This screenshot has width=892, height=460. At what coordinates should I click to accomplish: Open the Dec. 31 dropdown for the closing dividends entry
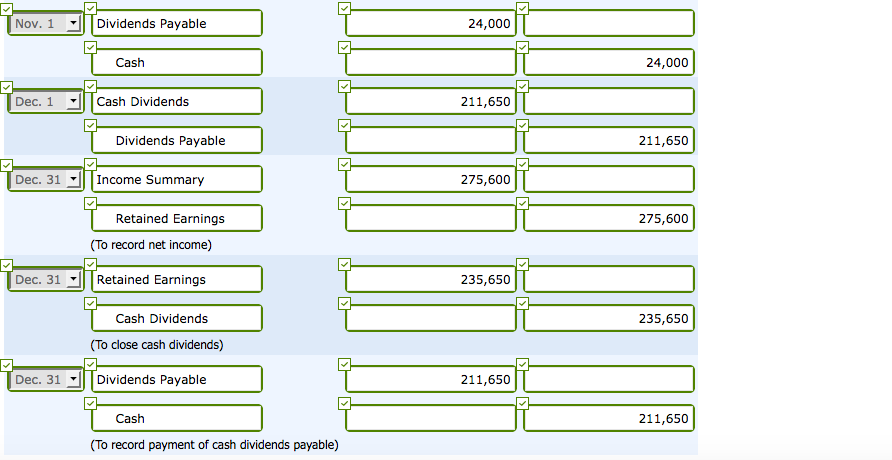46,279
